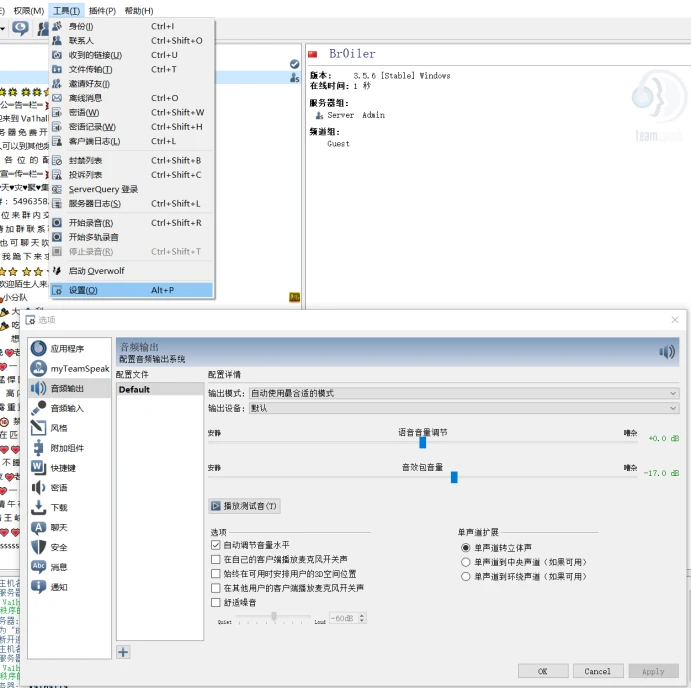
Task: Expand the 输出设备 dropdown
Action: click(464, 408)
